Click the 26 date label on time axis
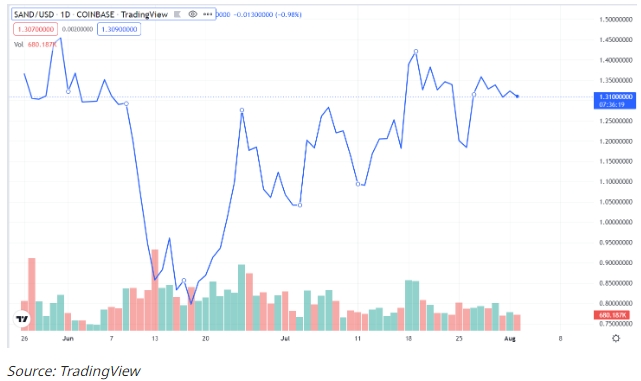The height and width of the screenshot is (381, 641). pos(25,338)
